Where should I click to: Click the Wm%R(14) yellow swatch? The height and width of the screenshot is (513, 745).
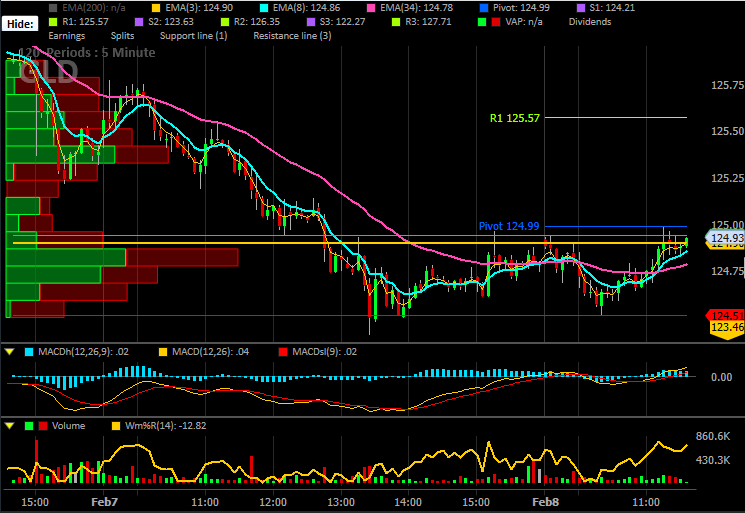point(116,426)
